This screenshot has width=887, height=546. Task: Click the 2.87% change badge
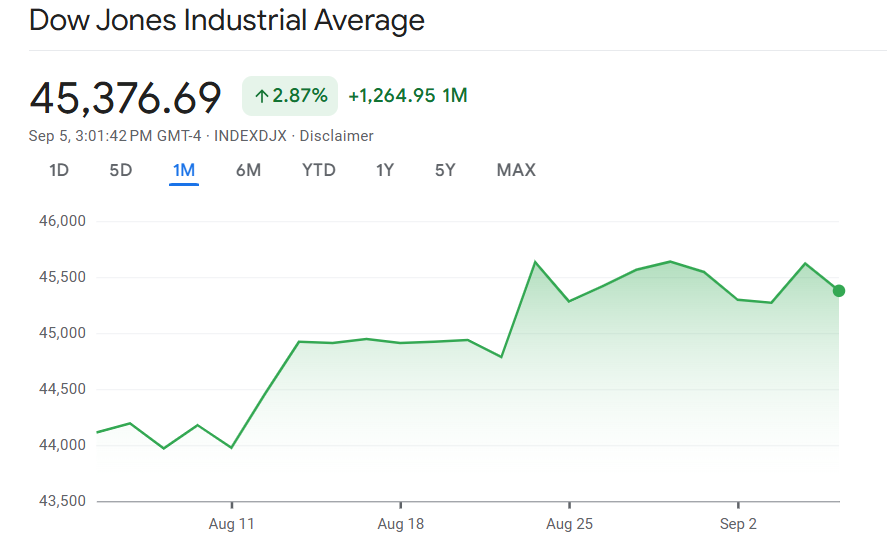(290, 96)
